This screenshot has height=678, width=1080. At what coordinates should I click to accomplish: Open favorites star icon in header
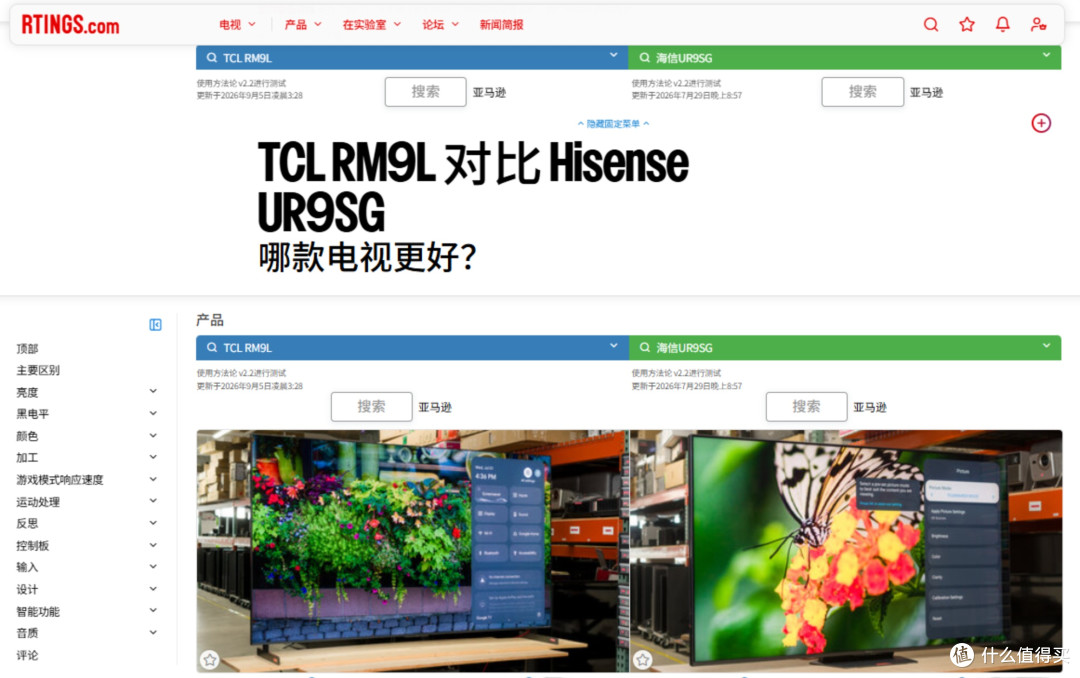point(967,25)
